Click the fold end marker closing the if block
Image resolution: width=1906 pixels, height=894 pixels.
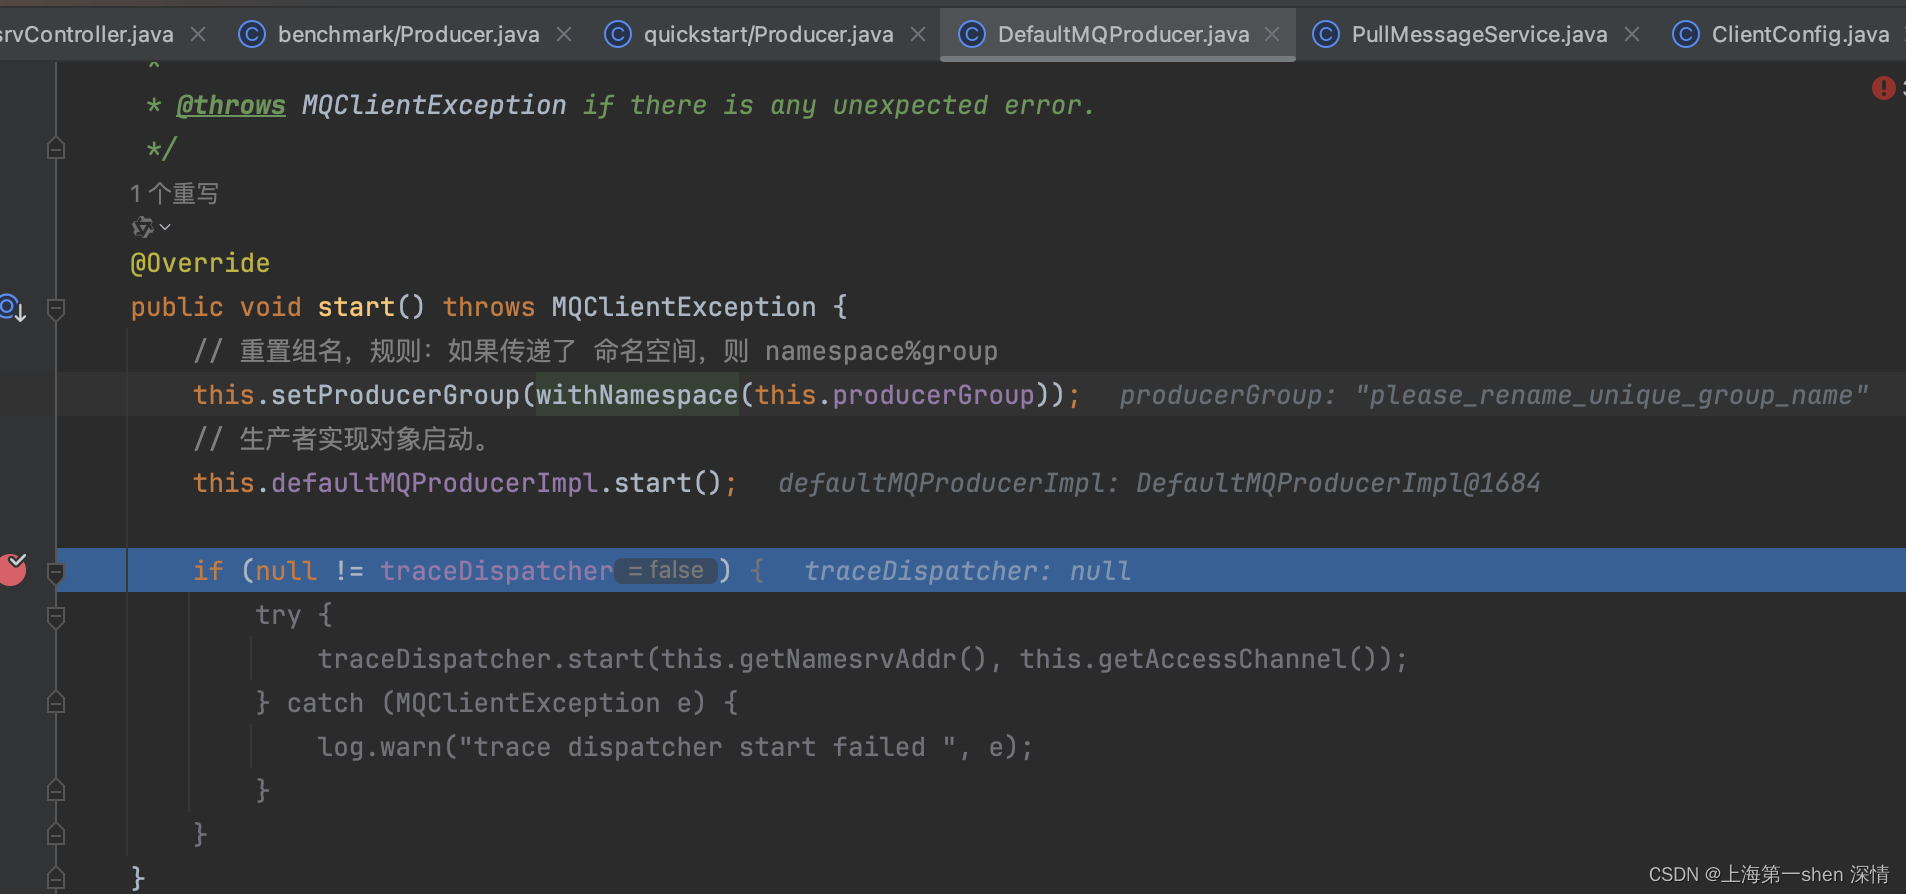56,835
